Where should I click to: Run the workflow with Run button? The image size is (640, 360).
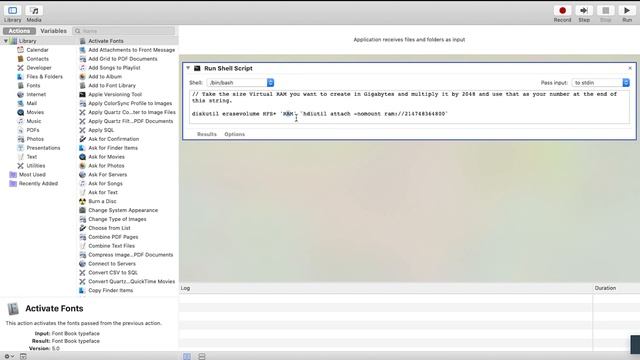[627, 11]
